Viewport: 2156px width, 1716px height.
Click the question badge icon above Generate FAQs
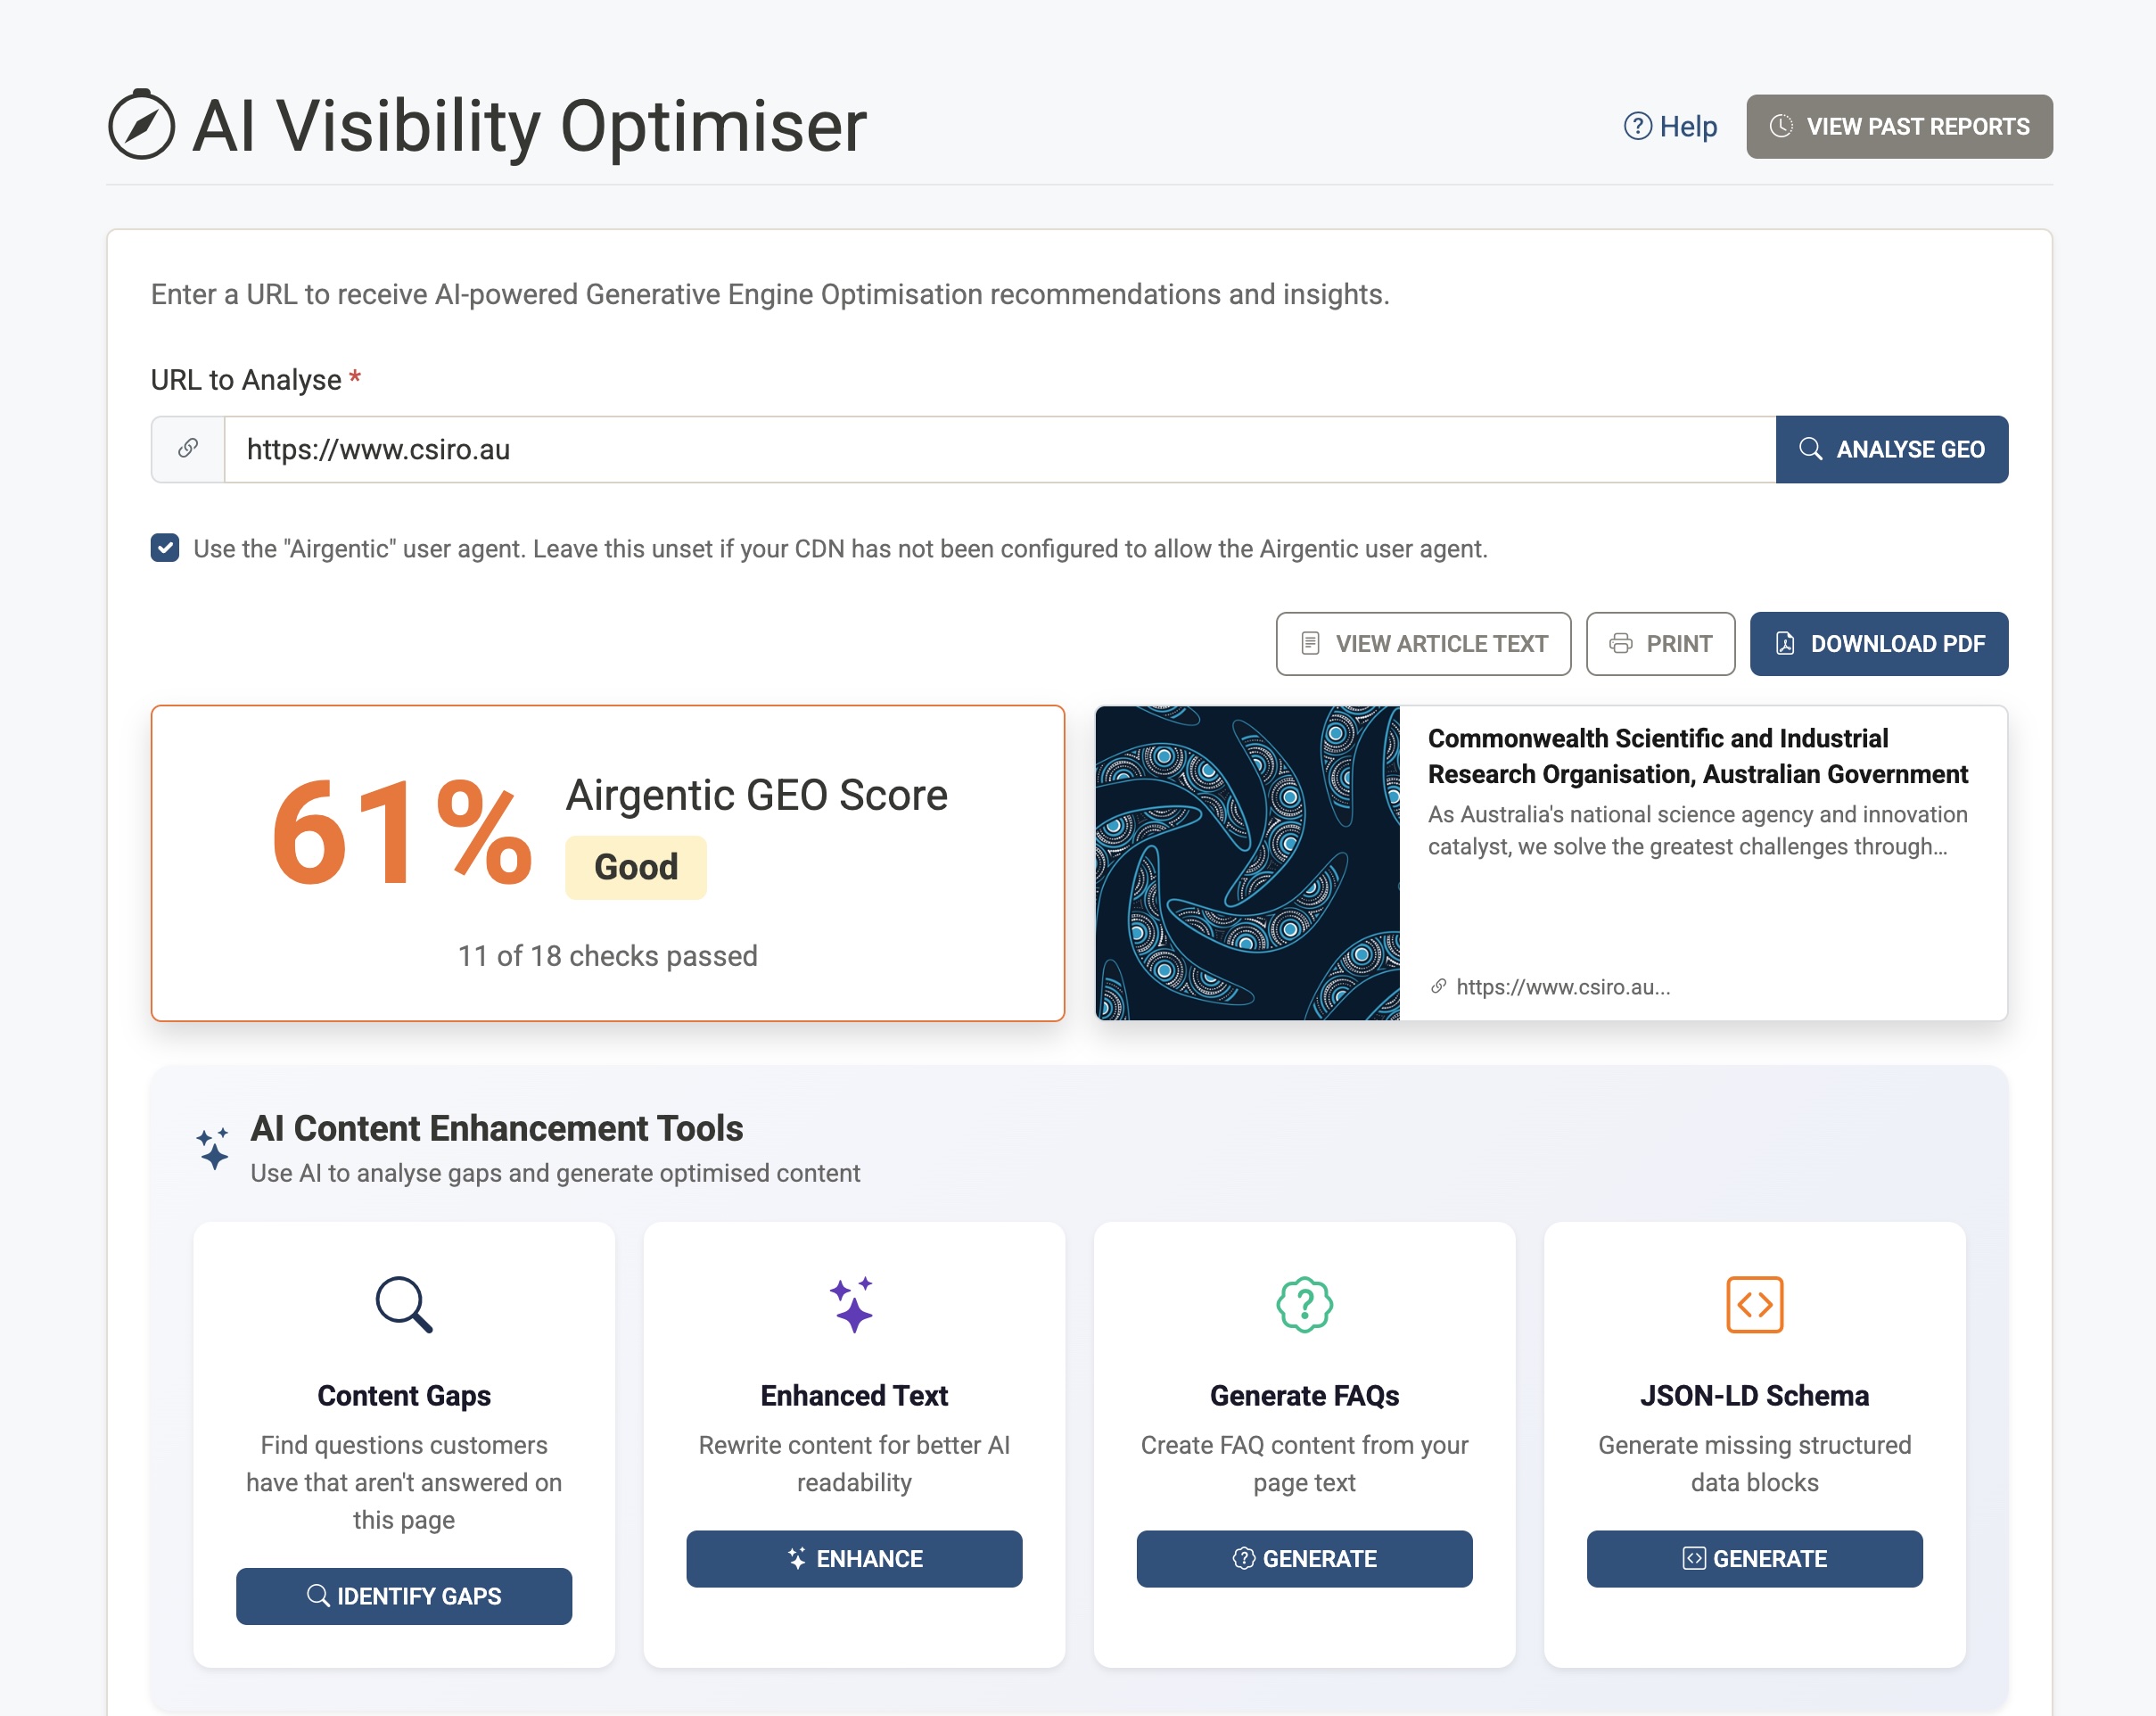[x=1304, y=1304]
